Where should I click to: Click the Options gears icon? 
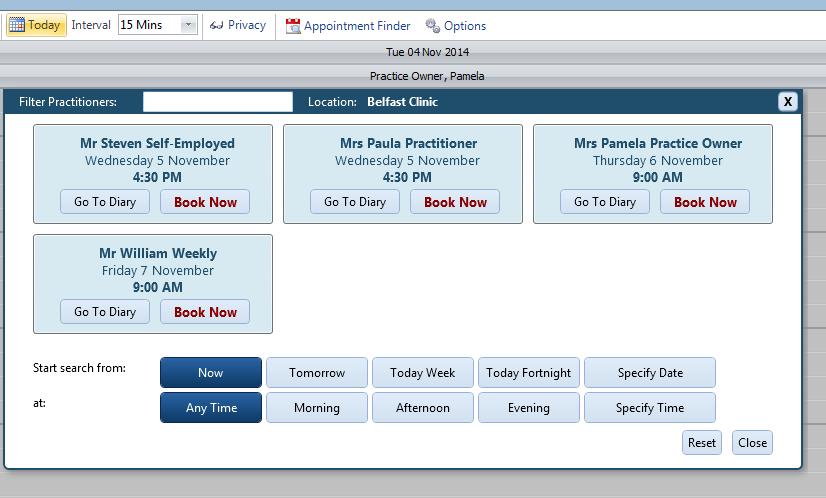432,25
